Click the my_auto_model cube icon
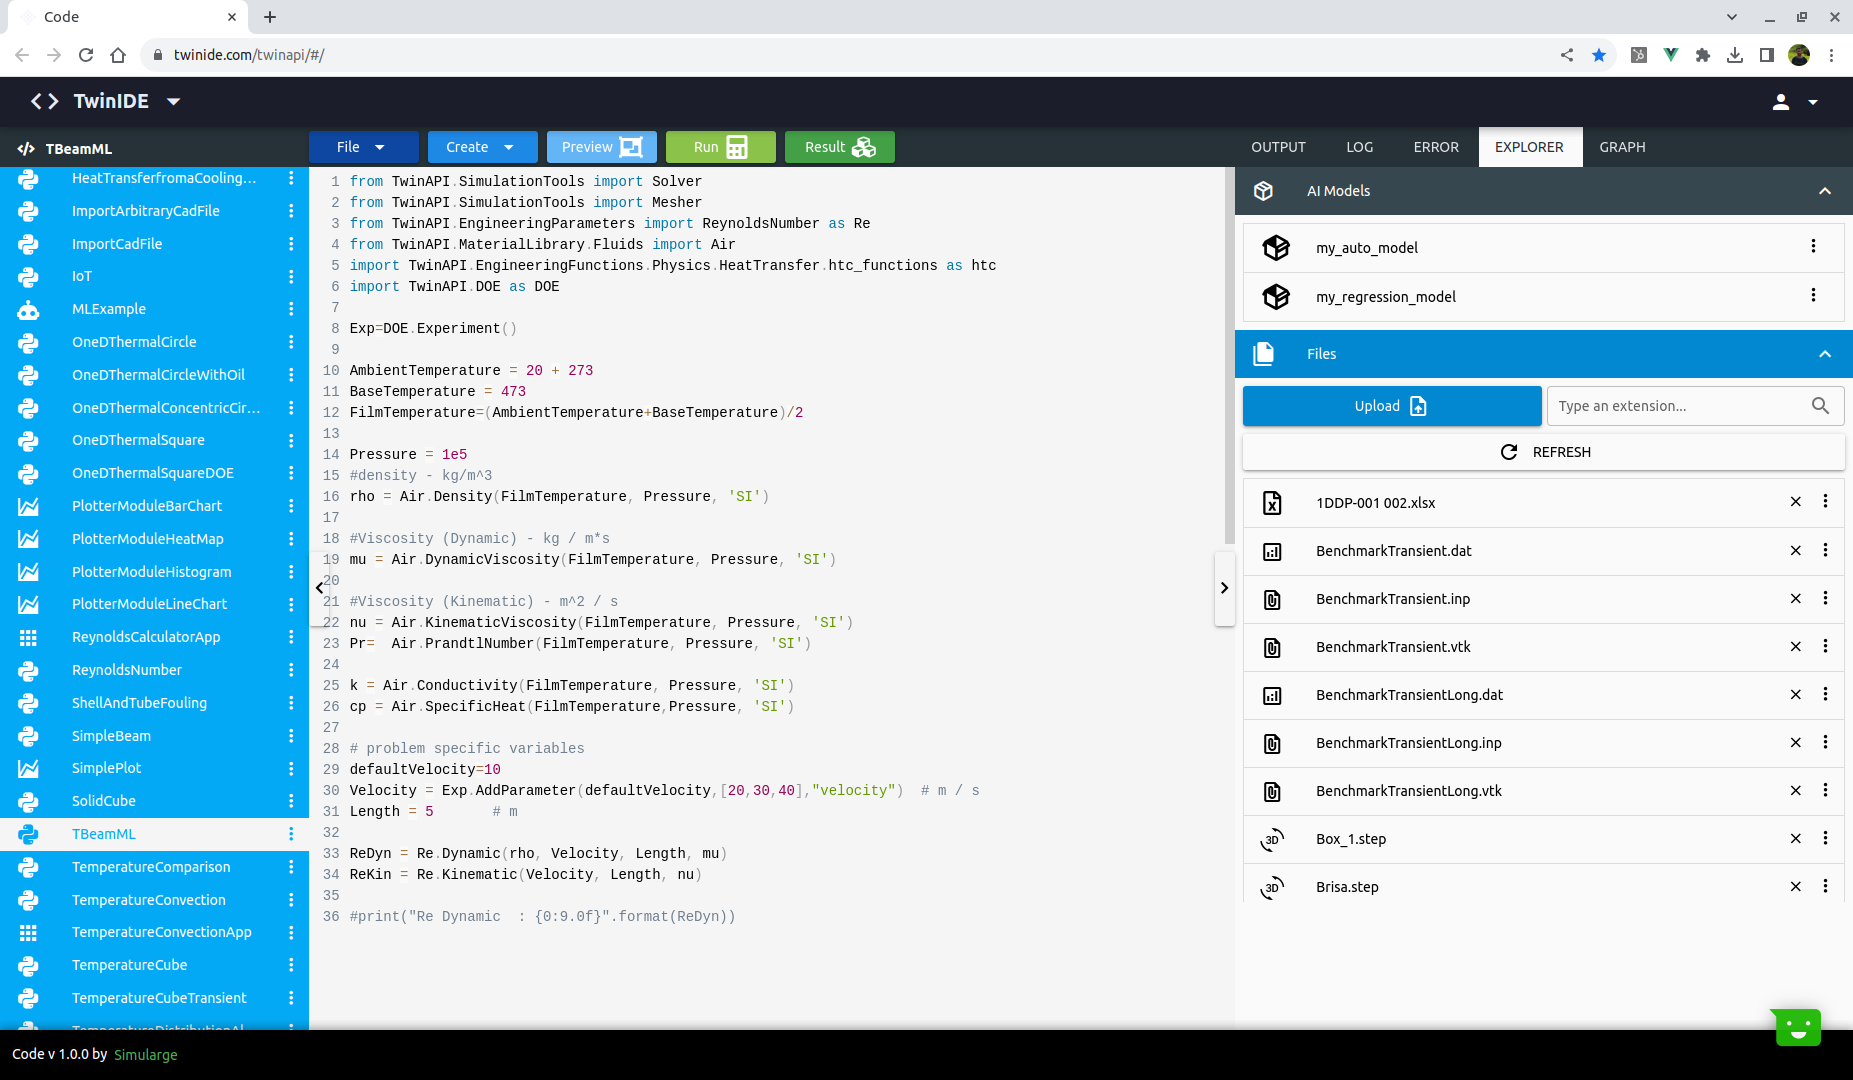The width and height of the screenshot is (1853, 1080). (1275, 247)
